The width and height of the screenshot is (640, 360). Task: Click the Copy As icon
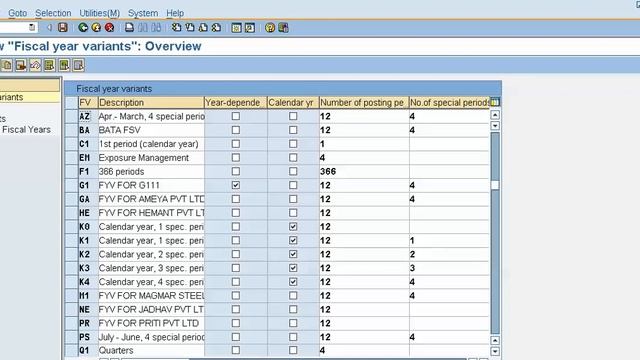pos(7,65)
